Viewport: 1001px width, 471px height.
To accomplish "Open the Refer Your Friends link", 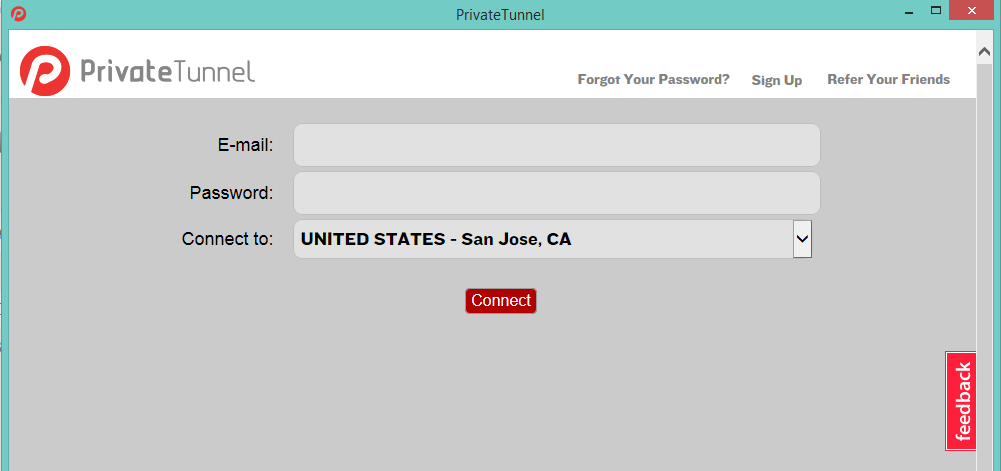I will click(x=888, y=80).
